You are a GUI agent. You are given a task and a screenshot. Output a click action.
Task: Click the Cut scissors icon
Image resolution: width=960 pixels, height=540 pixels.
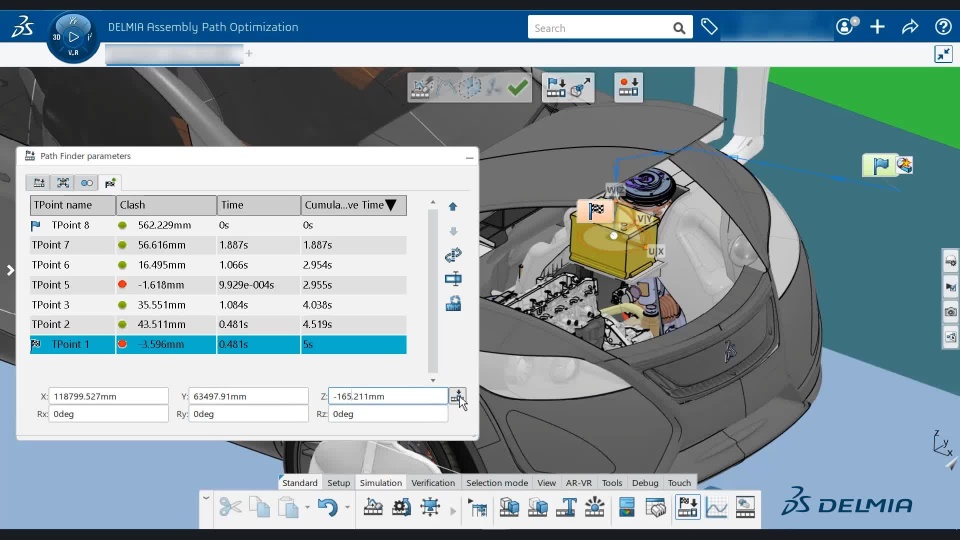pos(230,507)
